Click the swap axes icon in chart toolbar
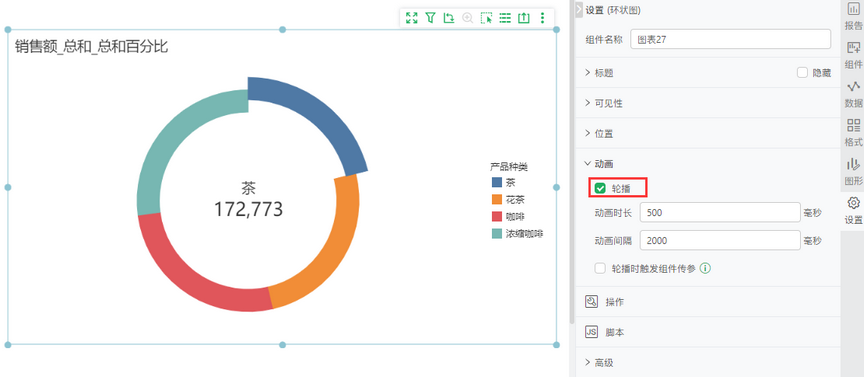The height and width of the screenshot is (377, 864). click(x=449, y=18)
